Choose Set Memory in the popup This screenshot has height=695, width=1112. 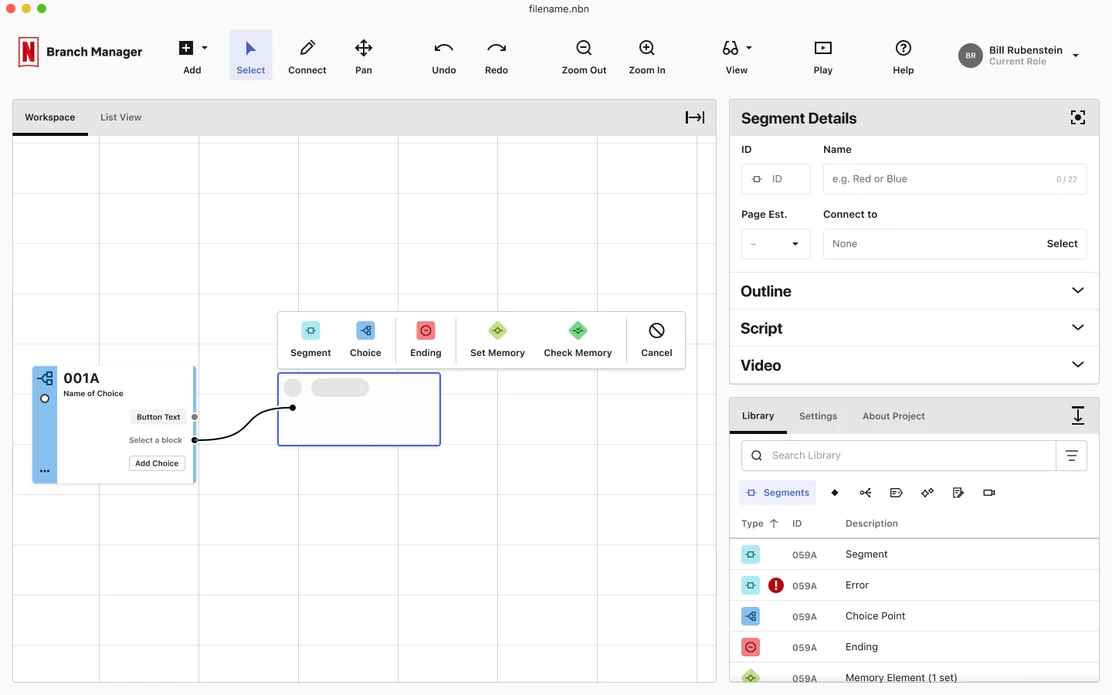(x=497, y=340)
